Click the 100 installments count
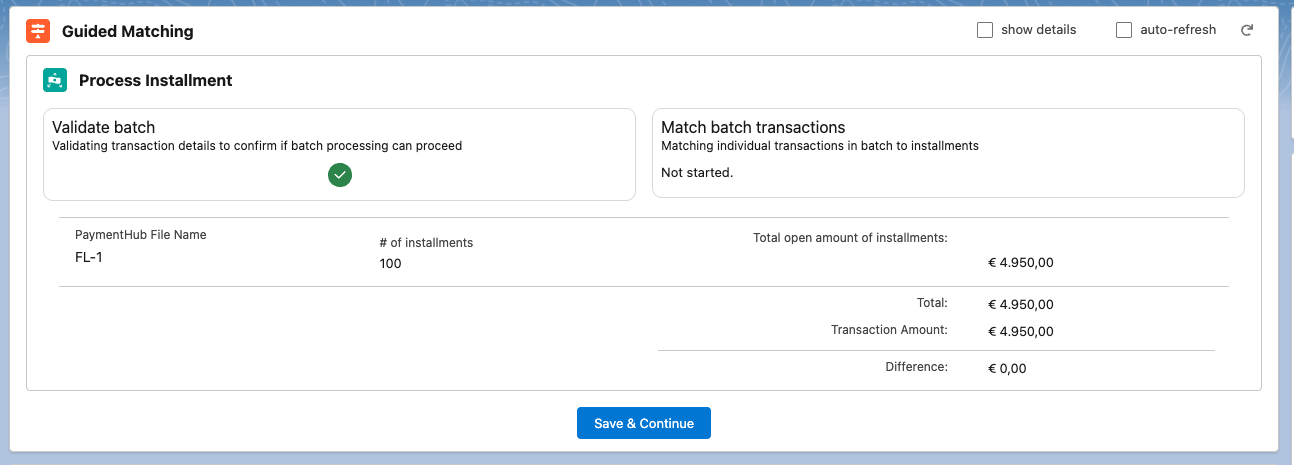 pos(391,264)
